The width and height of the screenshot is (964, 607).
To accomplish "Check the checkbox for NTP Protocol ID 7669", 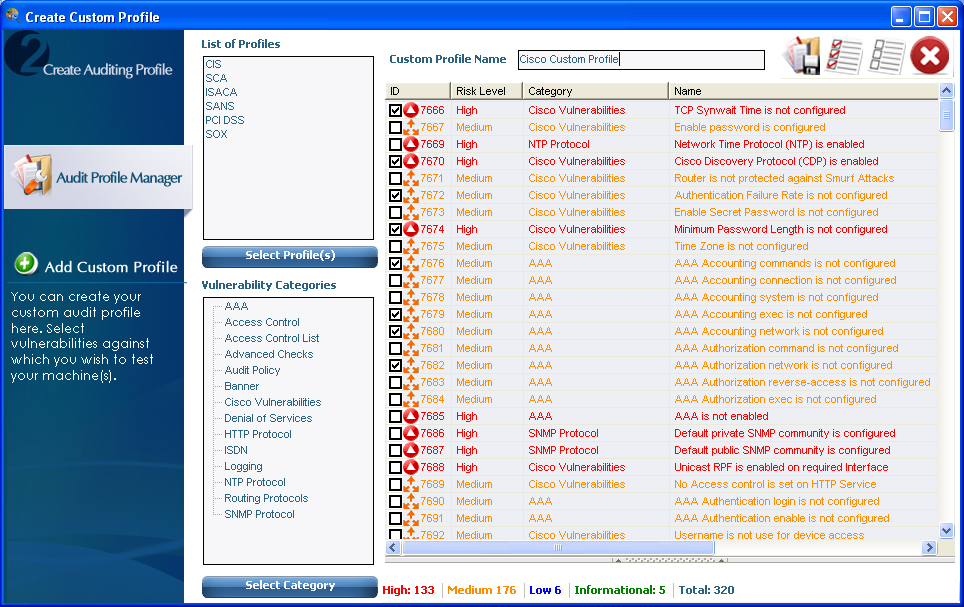I will point(395,145).
